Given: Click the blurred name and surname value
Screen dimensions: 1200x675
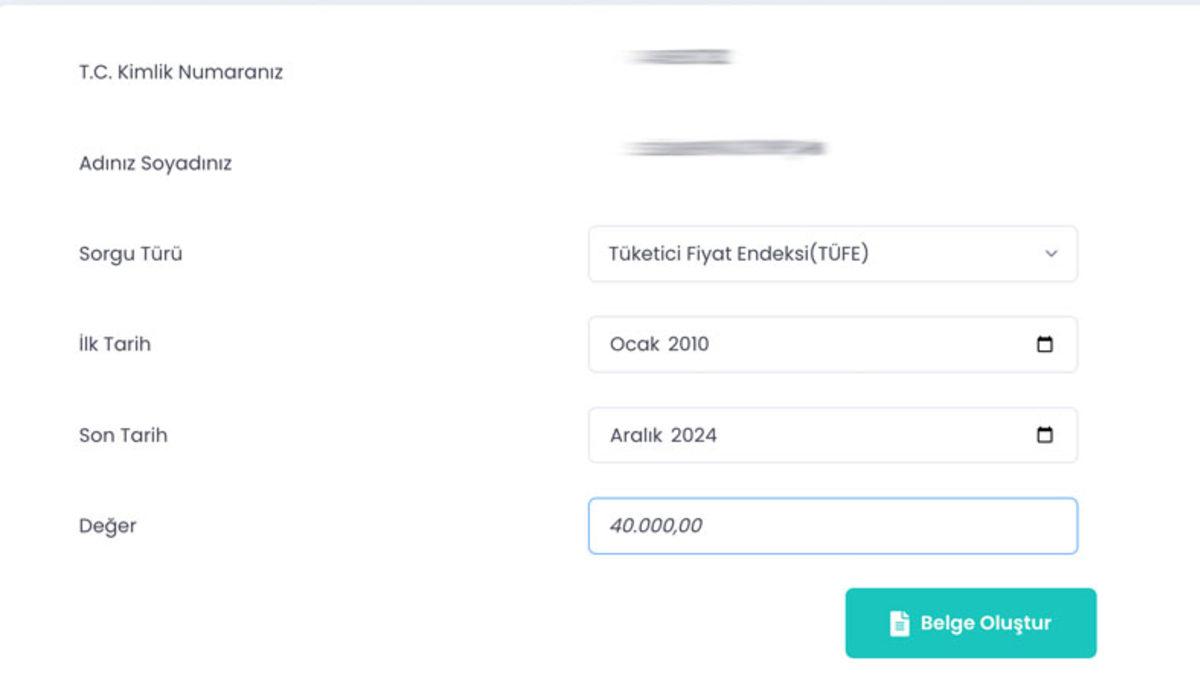Looking at the screenshot, I should (724, 149).
